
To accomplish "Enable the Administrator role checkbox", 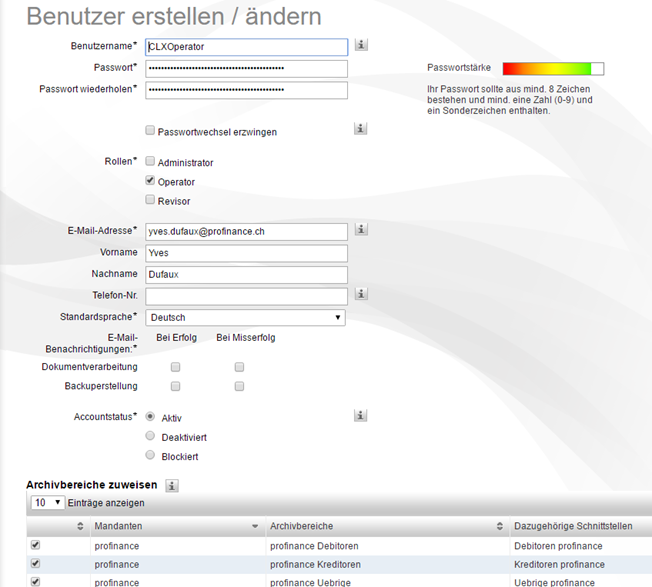I will pos(150,161).
